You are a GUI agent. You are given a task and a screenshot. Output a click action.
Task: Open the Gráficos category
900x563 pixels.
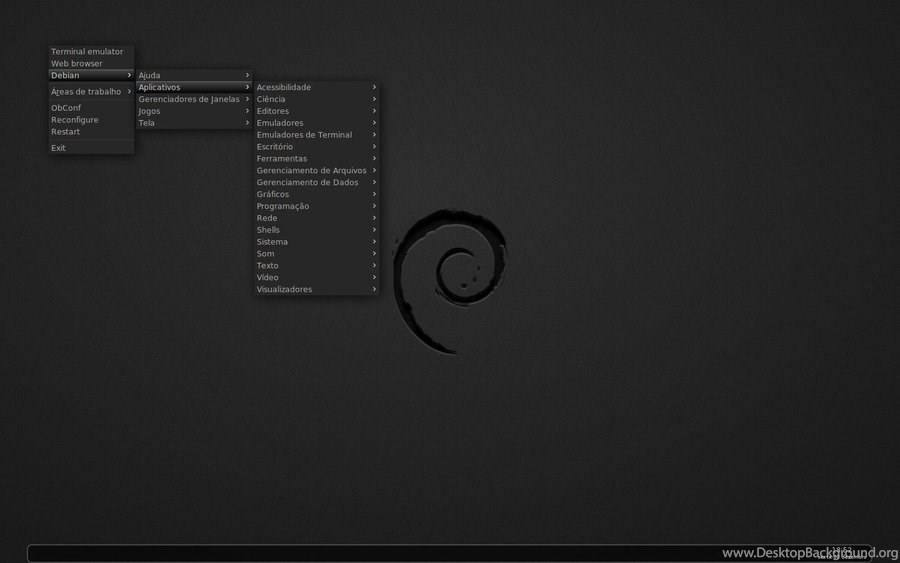pyautogui.click(x=316, y=195)
